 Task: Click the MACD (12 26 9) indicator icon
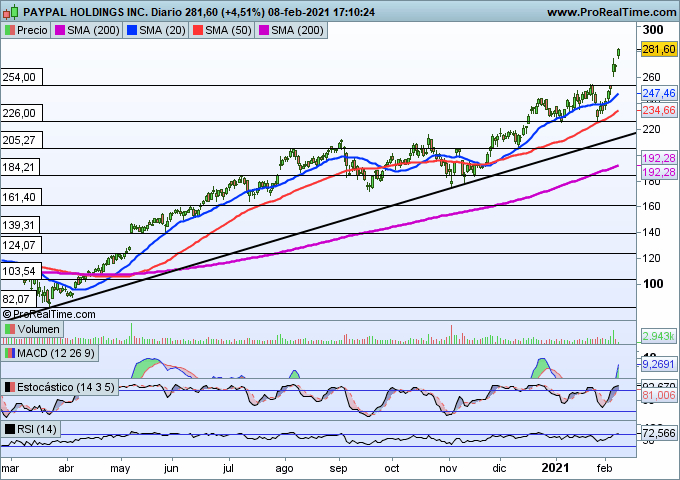click(10, 353)
